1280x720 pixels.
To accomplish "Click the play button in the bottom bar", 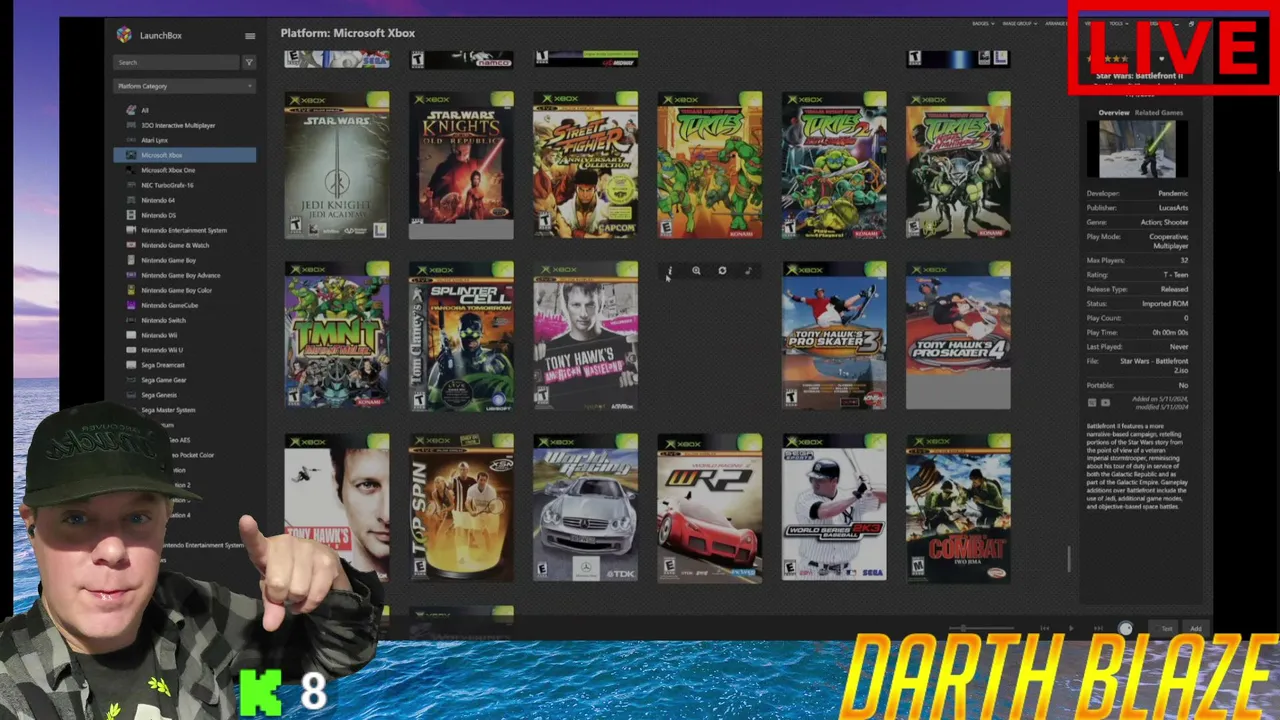I will click(x=1071, y=629).
